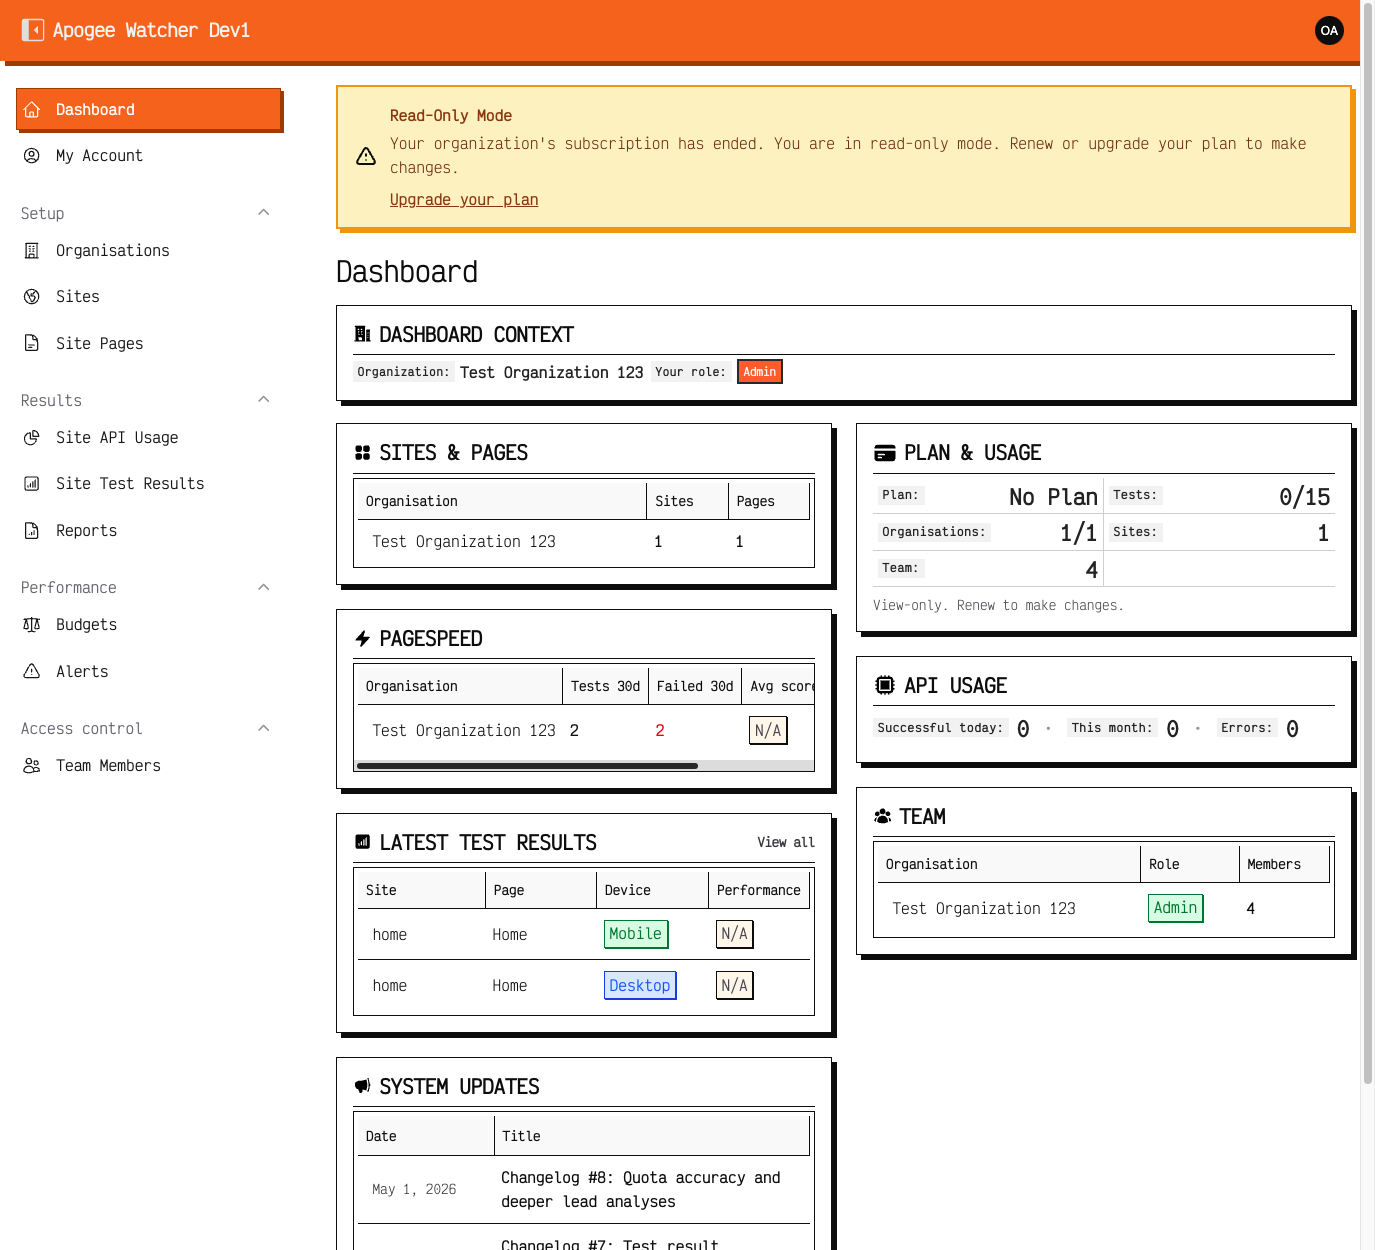The image size is (1375, 1250).
Task: Click the API Usage chip icon
Action: (x=885, y=685)
